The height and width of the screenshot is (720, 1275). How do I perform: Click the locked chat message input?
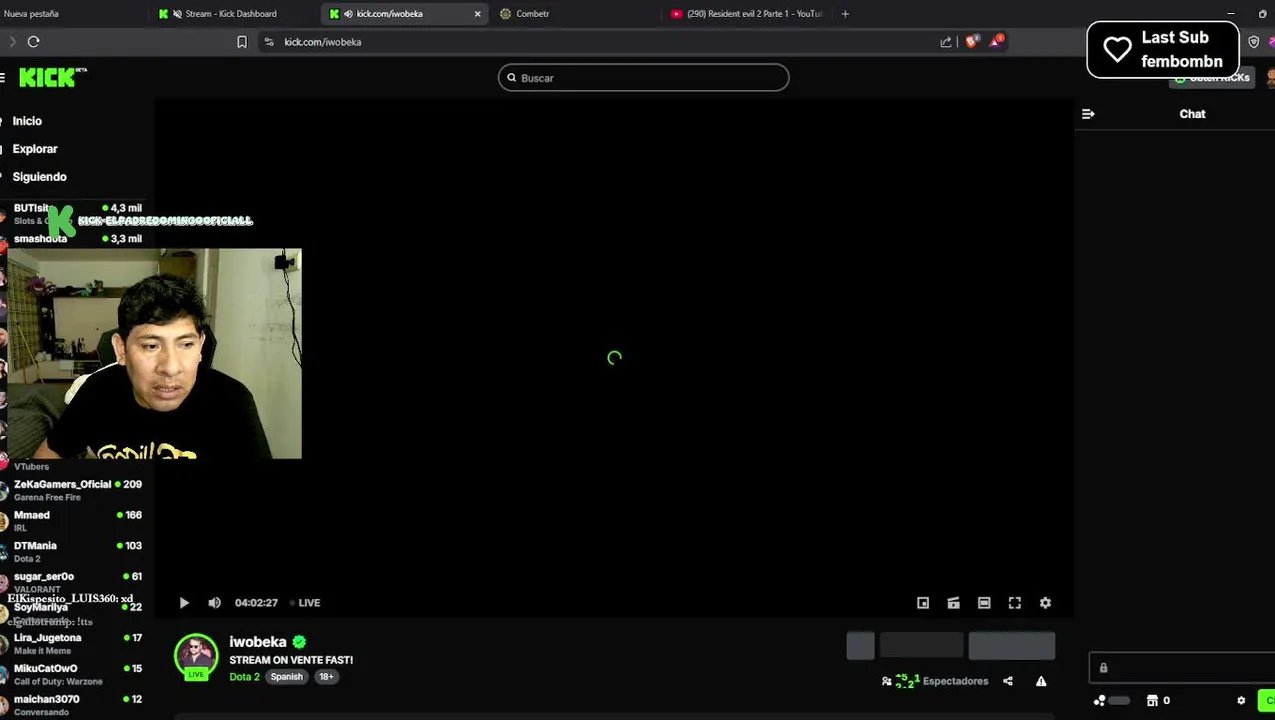1182,668
